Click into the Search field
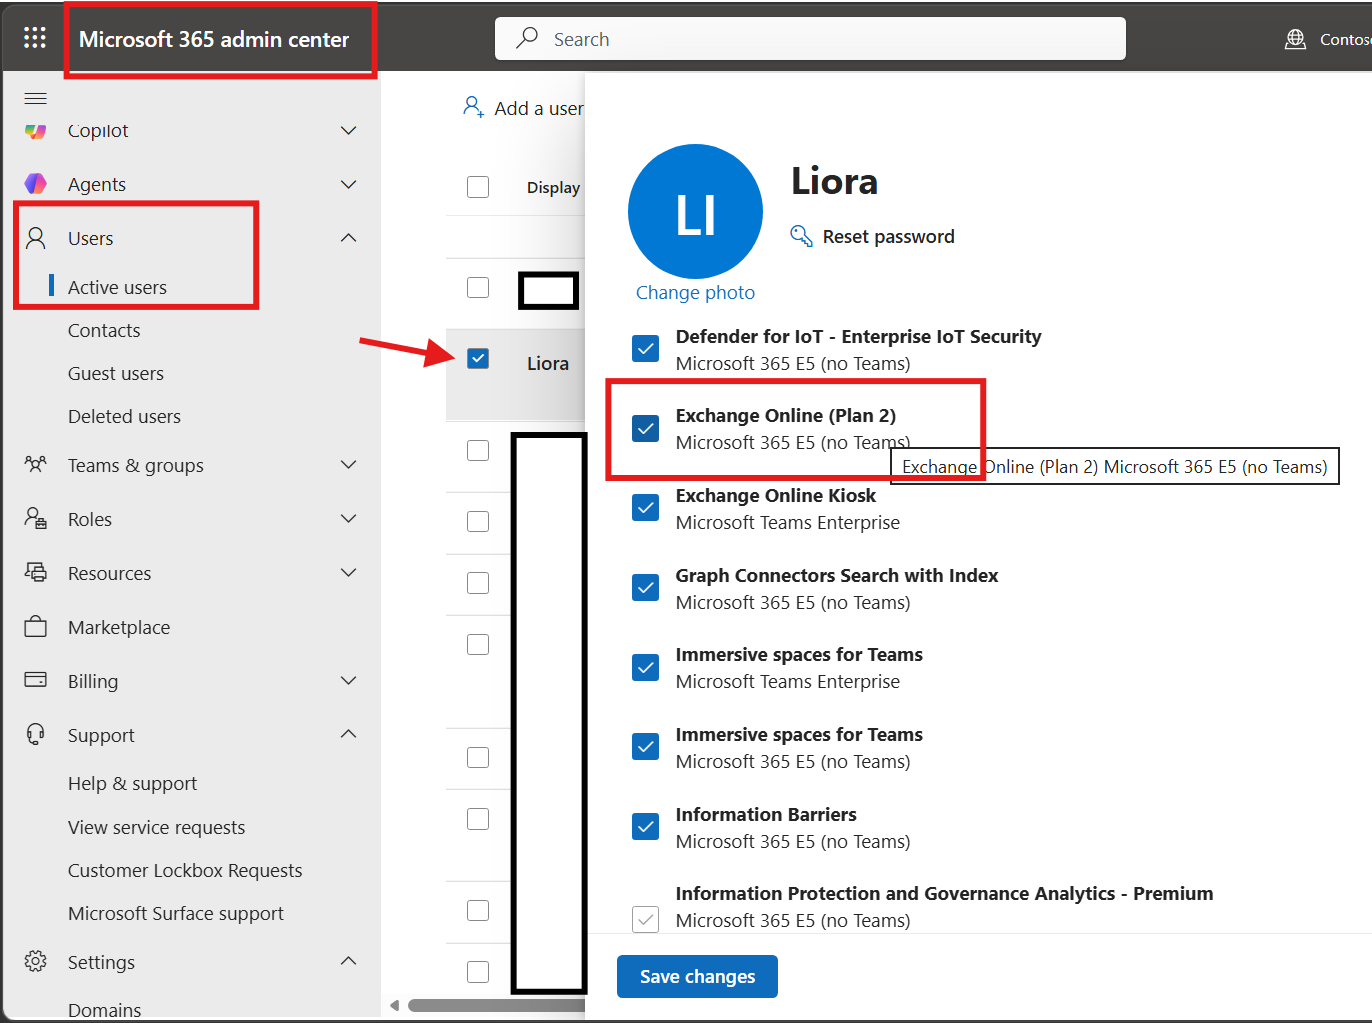Screen dimensions: 1372x1023 click(x=810, y=39)
